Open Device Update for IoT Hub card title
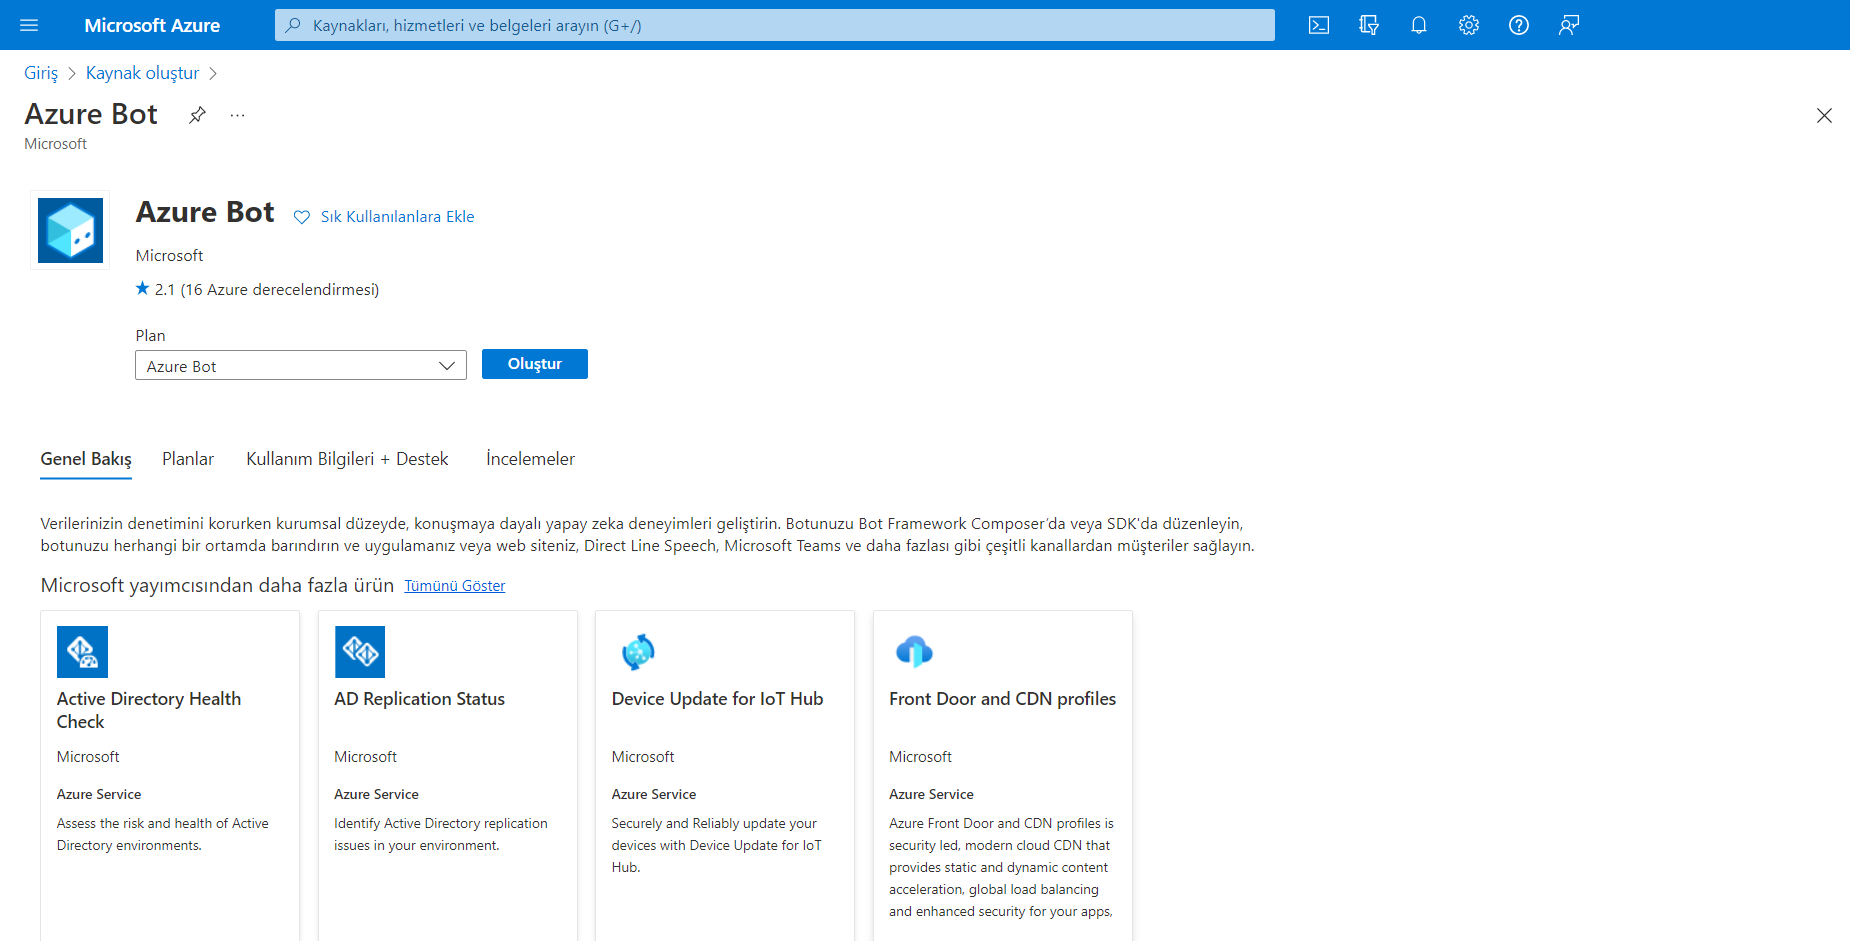The height and width of the screenshot is (941, 1850). point(717,699)
